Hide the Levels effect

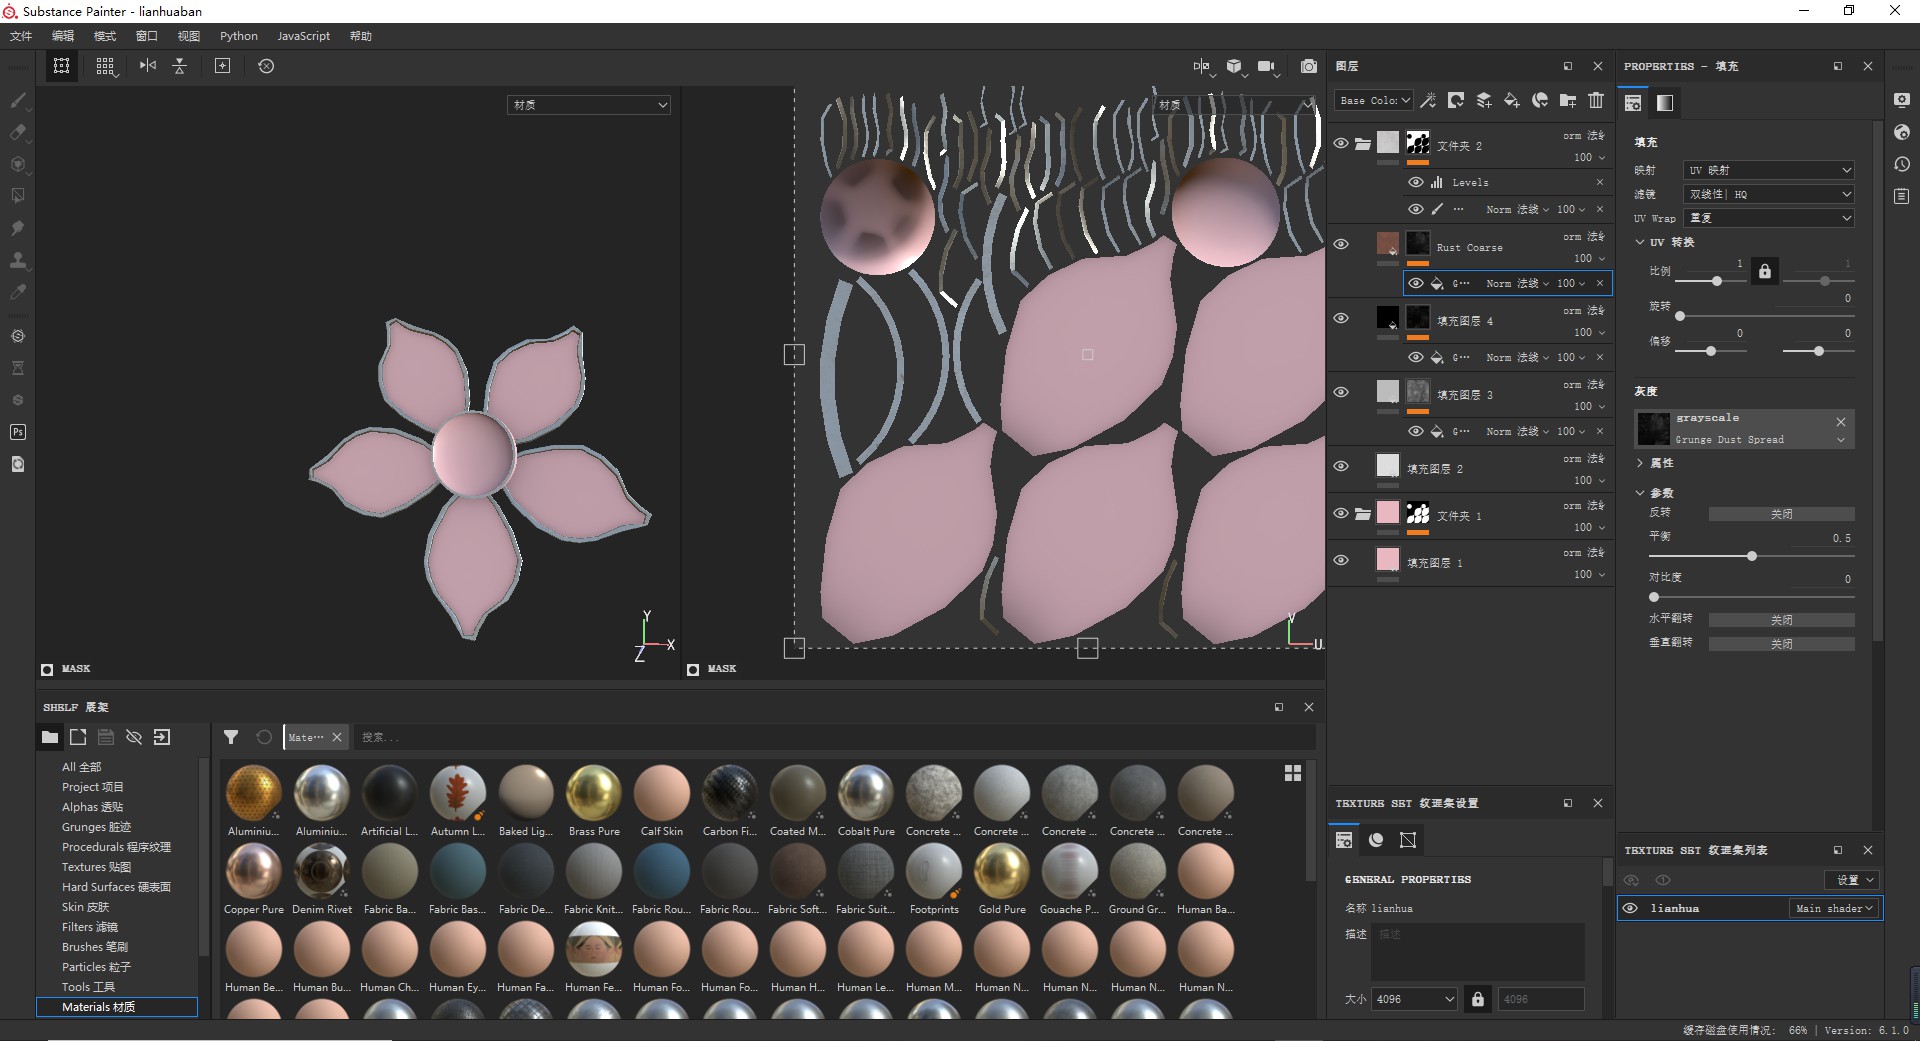tap(1416, 182)
